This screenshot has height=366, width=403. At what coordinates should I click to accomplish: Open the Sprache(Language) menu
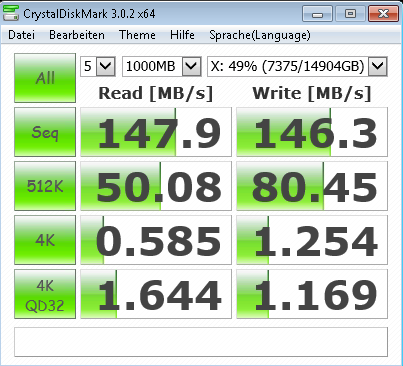tap(260, 35)
